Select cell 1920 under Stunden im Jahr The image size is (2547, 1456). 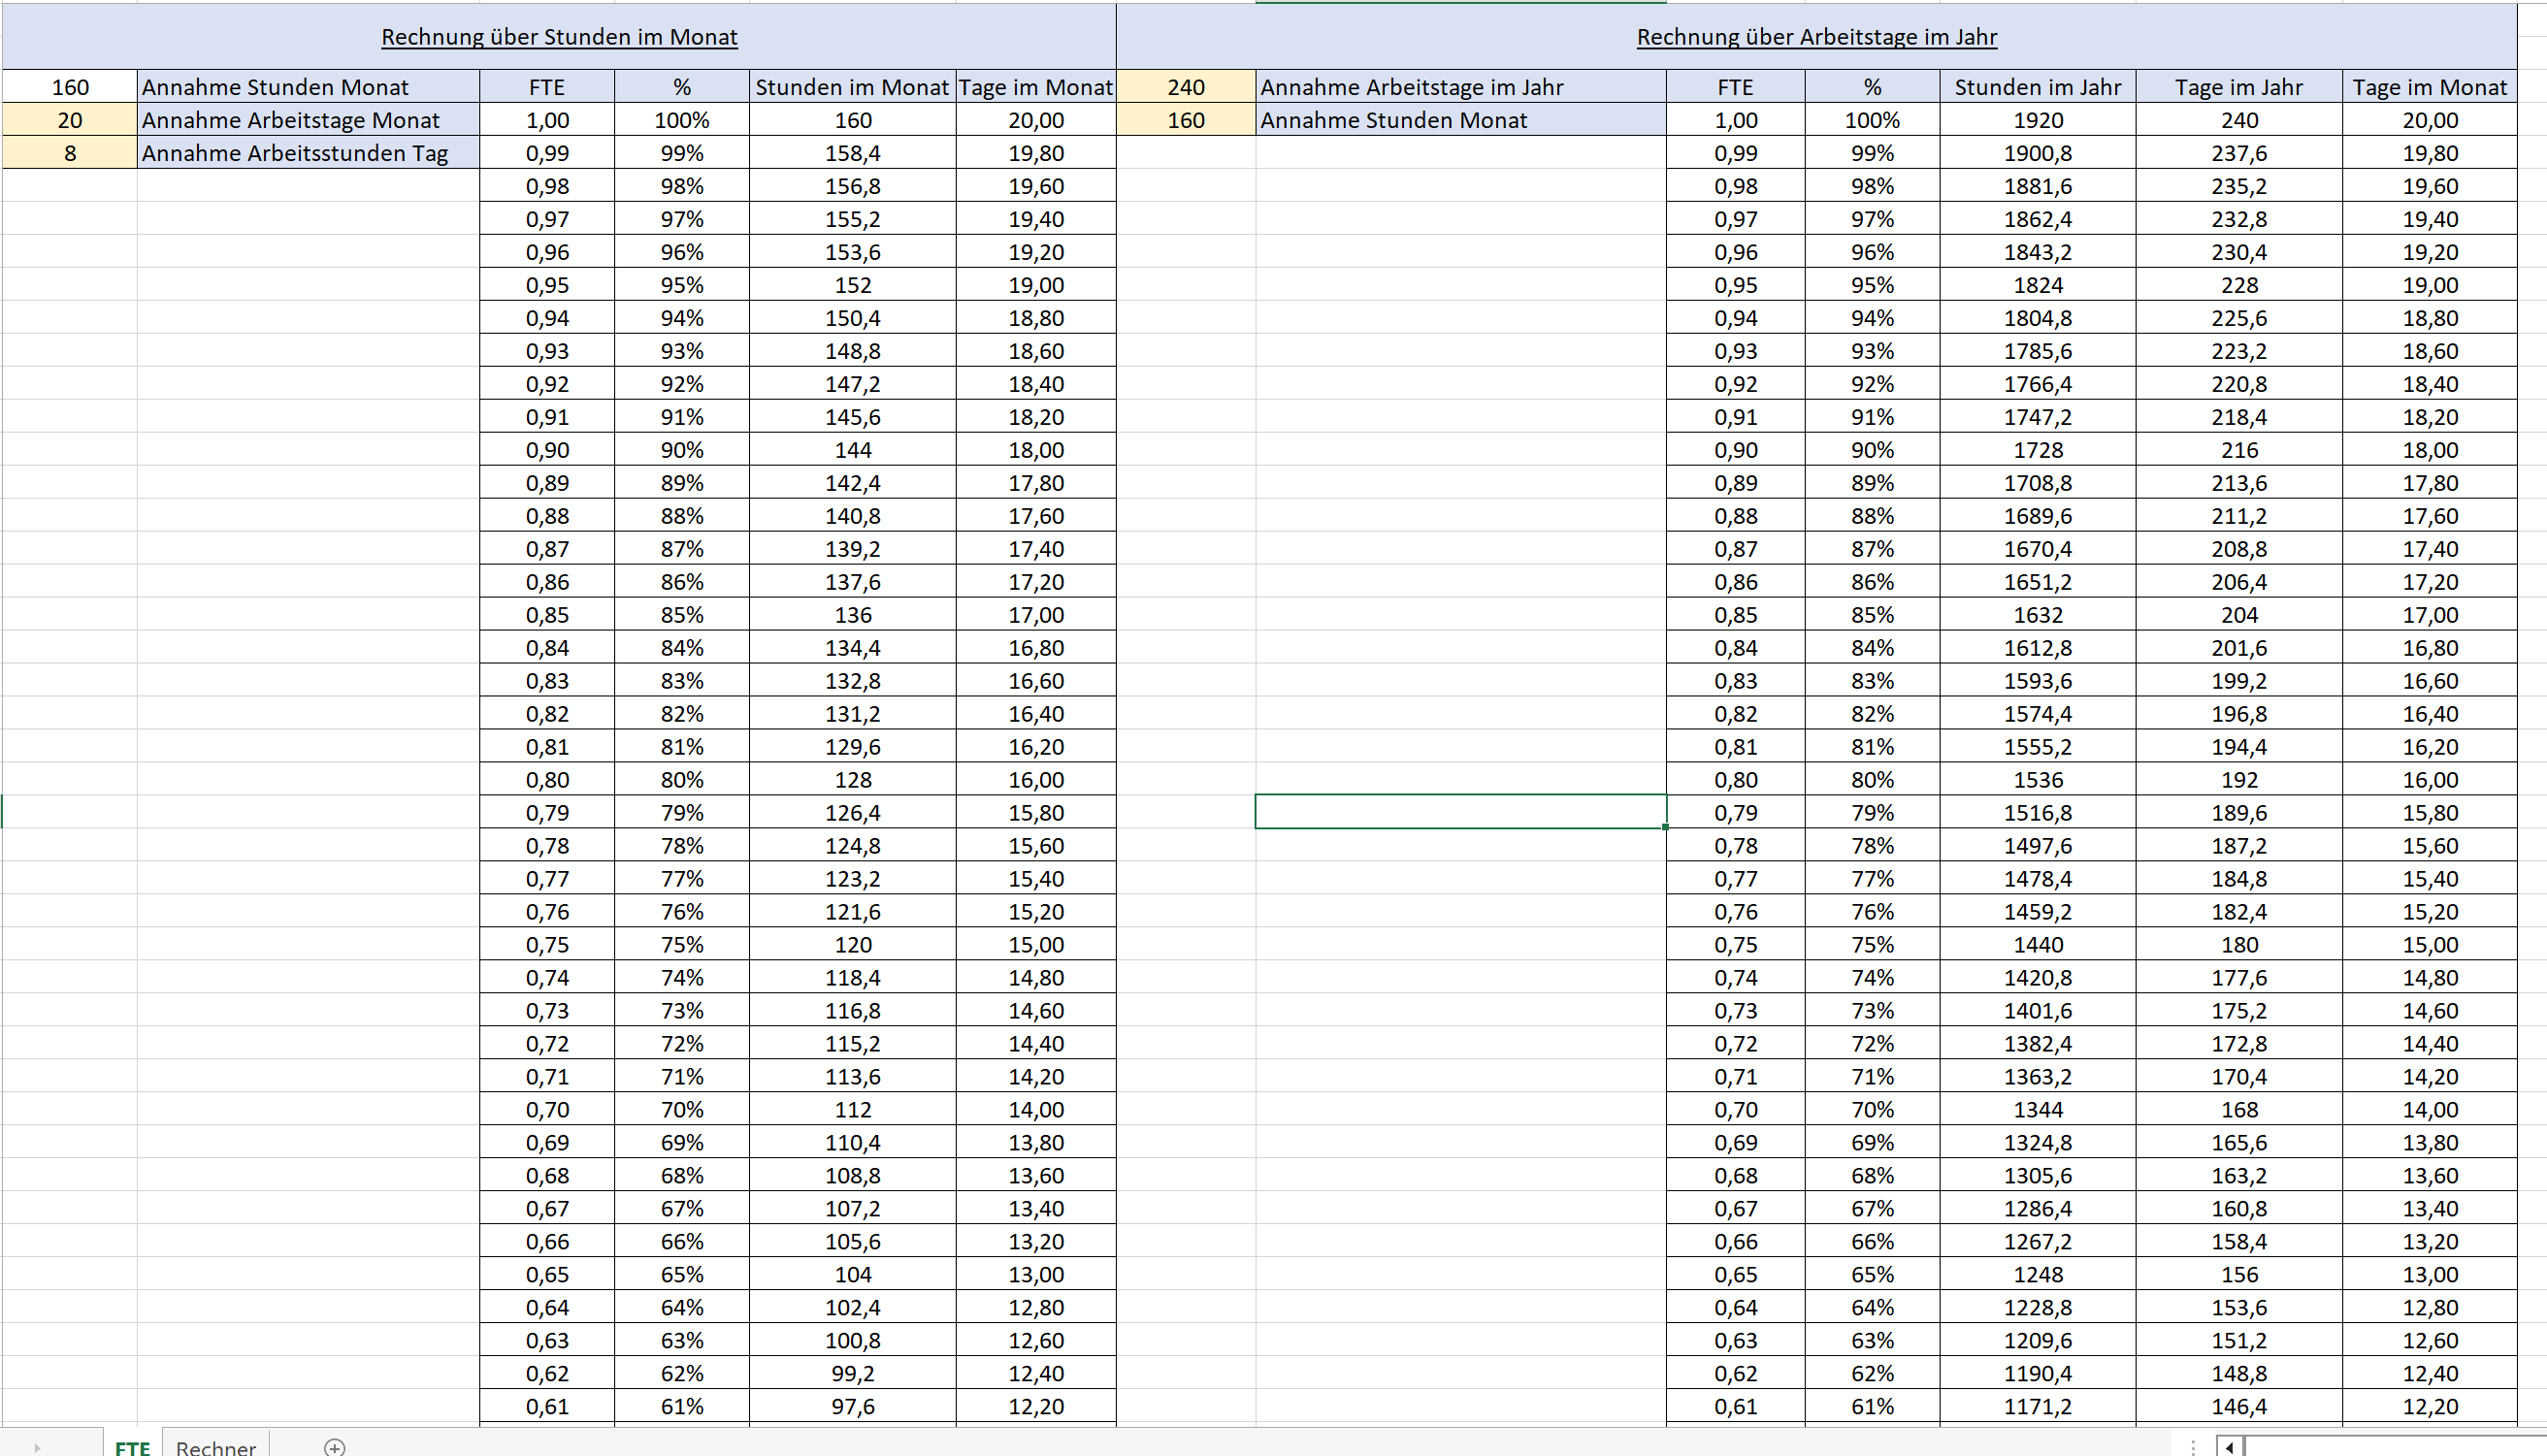[2037, 120]
